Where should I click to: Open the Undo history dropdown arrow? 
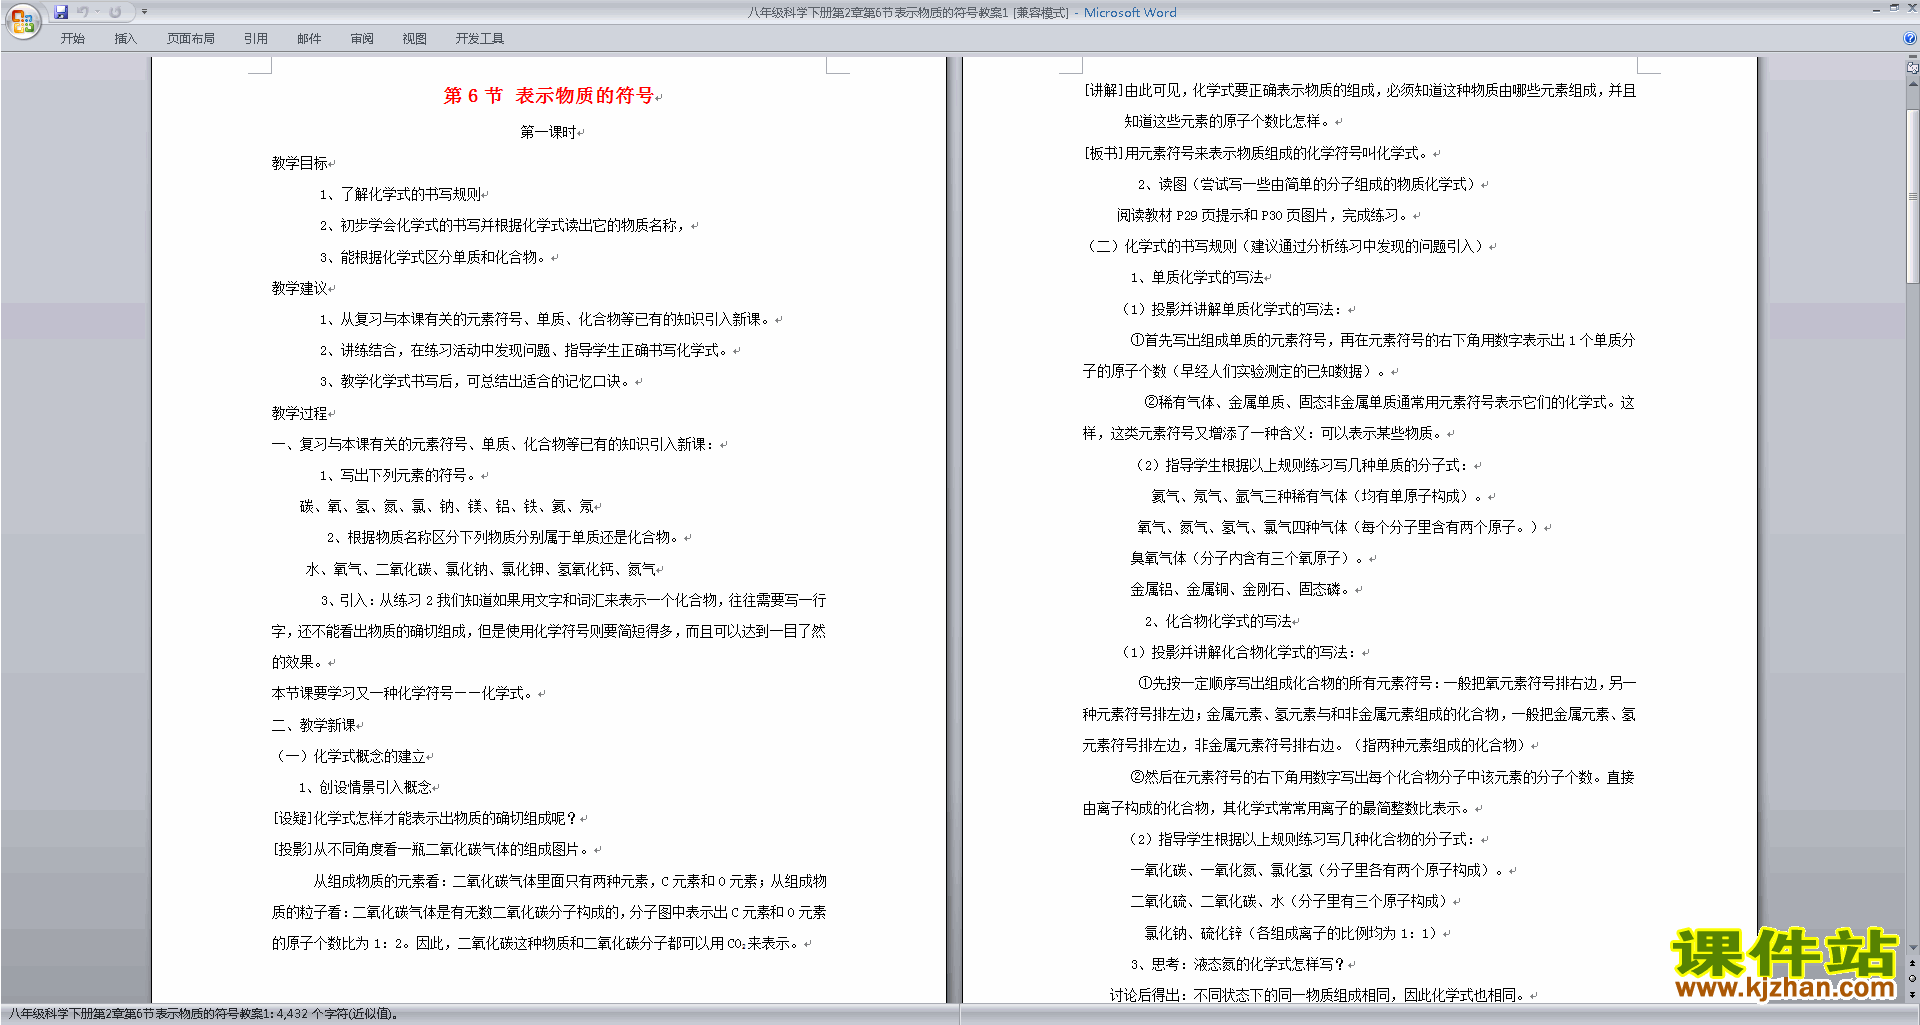(x=97, y=12)
